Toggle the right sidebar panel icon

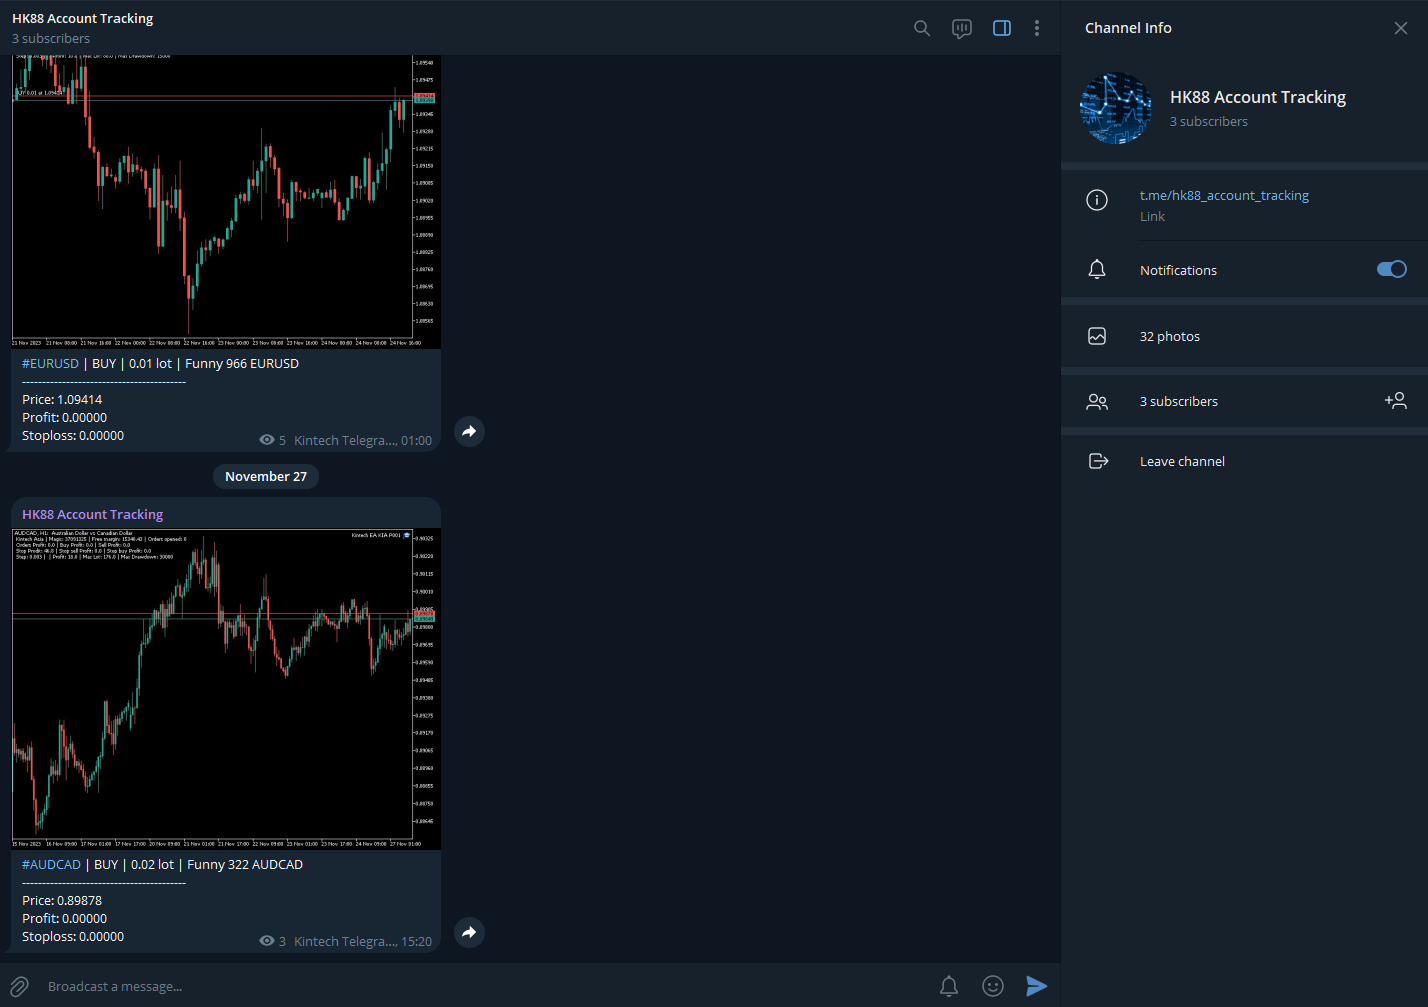coord(1002,28)
